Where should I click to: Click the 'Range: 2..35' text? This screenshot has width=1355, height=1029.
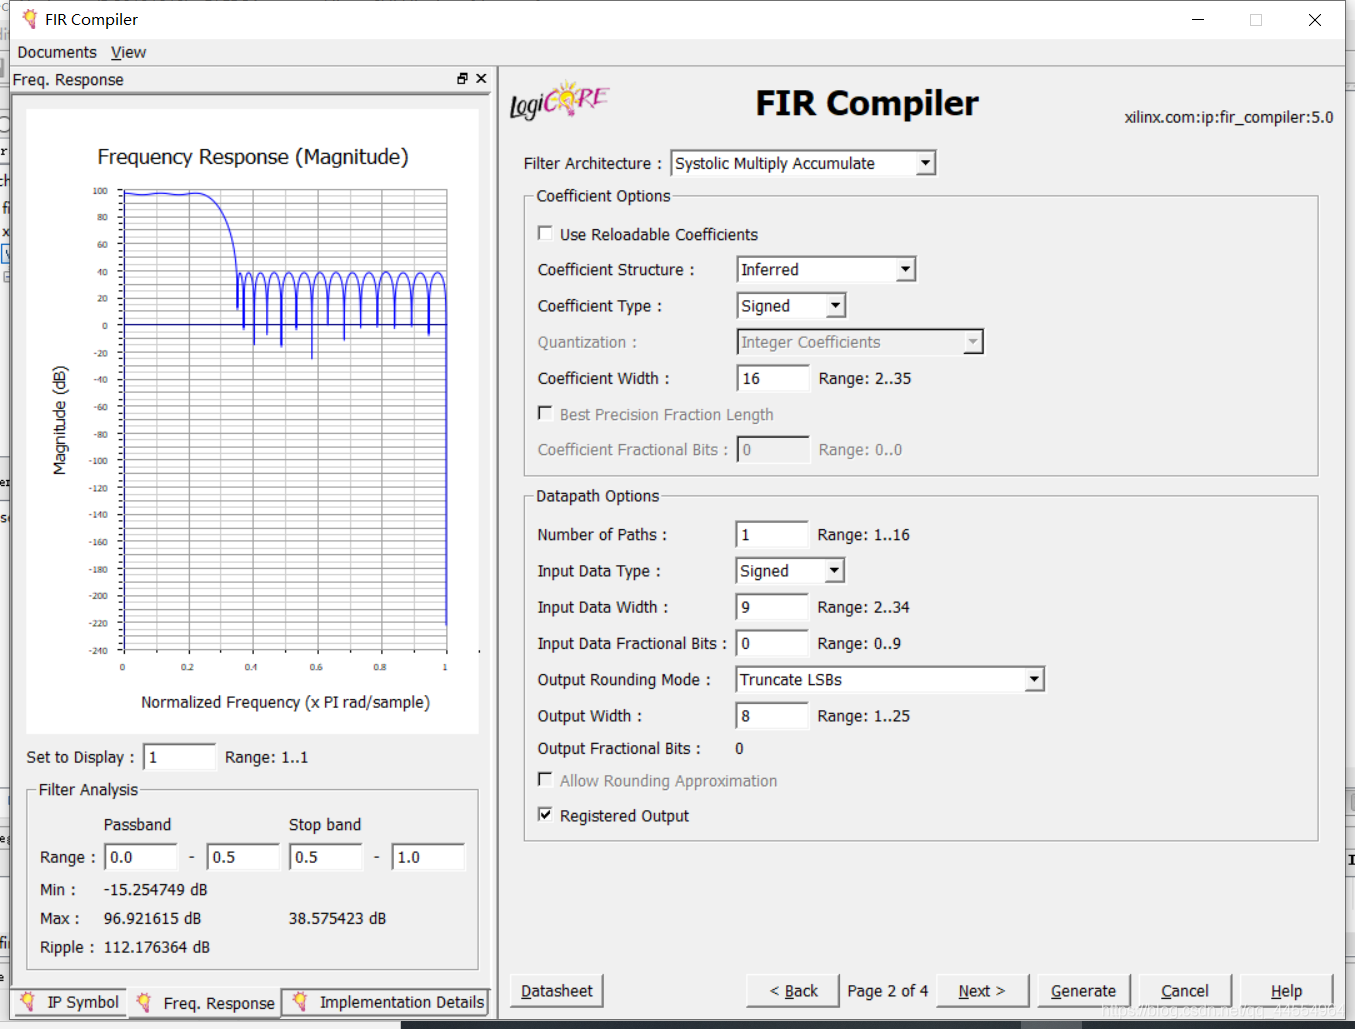(865, 378)
